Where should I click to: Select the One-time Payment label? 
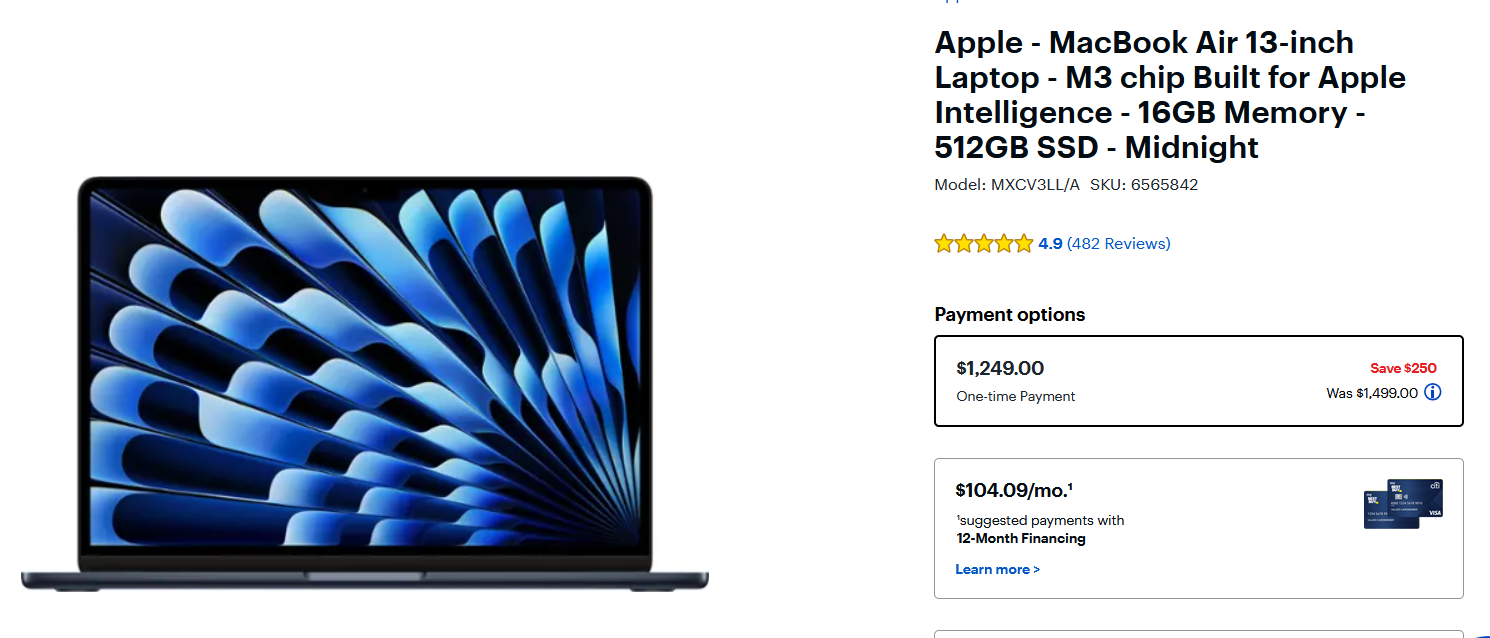click(1015, 397)
